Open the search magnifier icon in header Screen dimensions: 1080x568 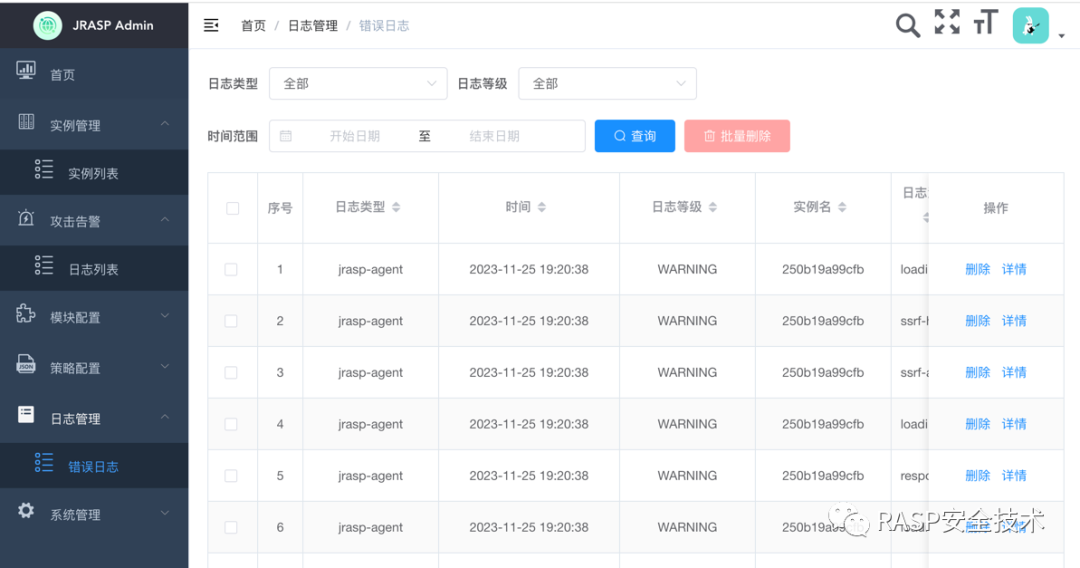[x=907, y=25]
